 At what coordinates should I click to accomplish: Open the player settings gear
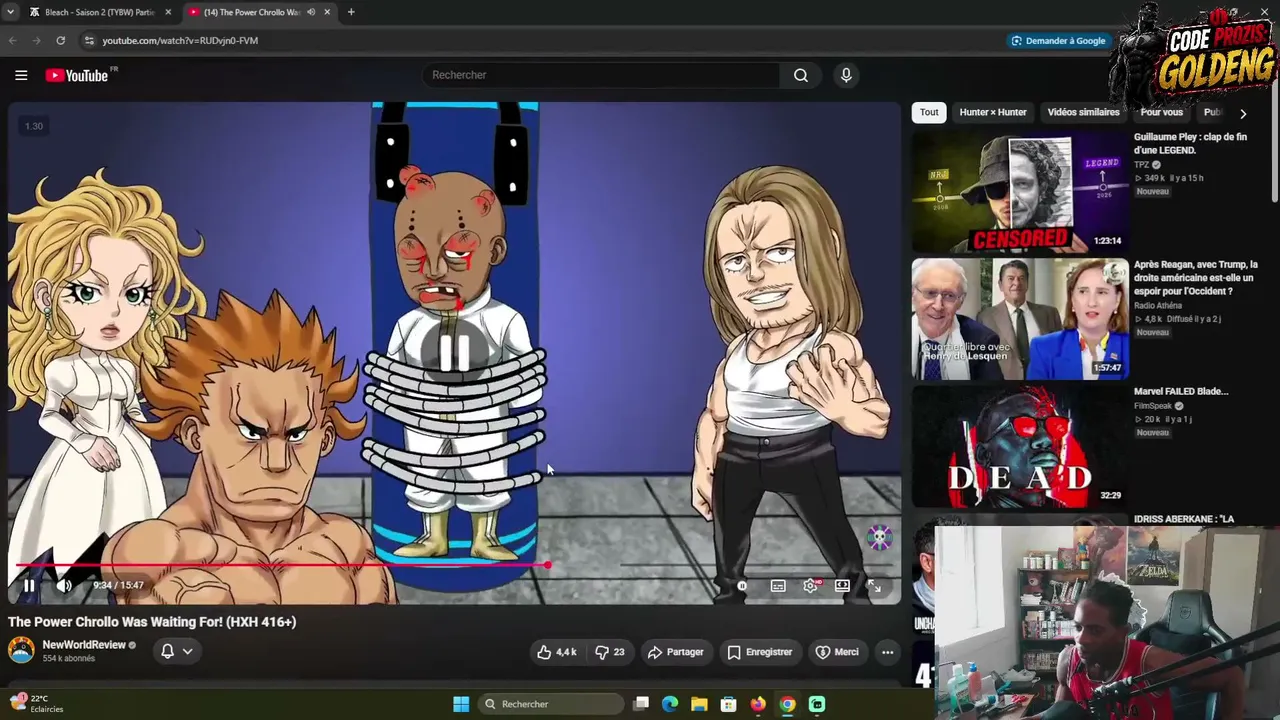pos(811,586)
